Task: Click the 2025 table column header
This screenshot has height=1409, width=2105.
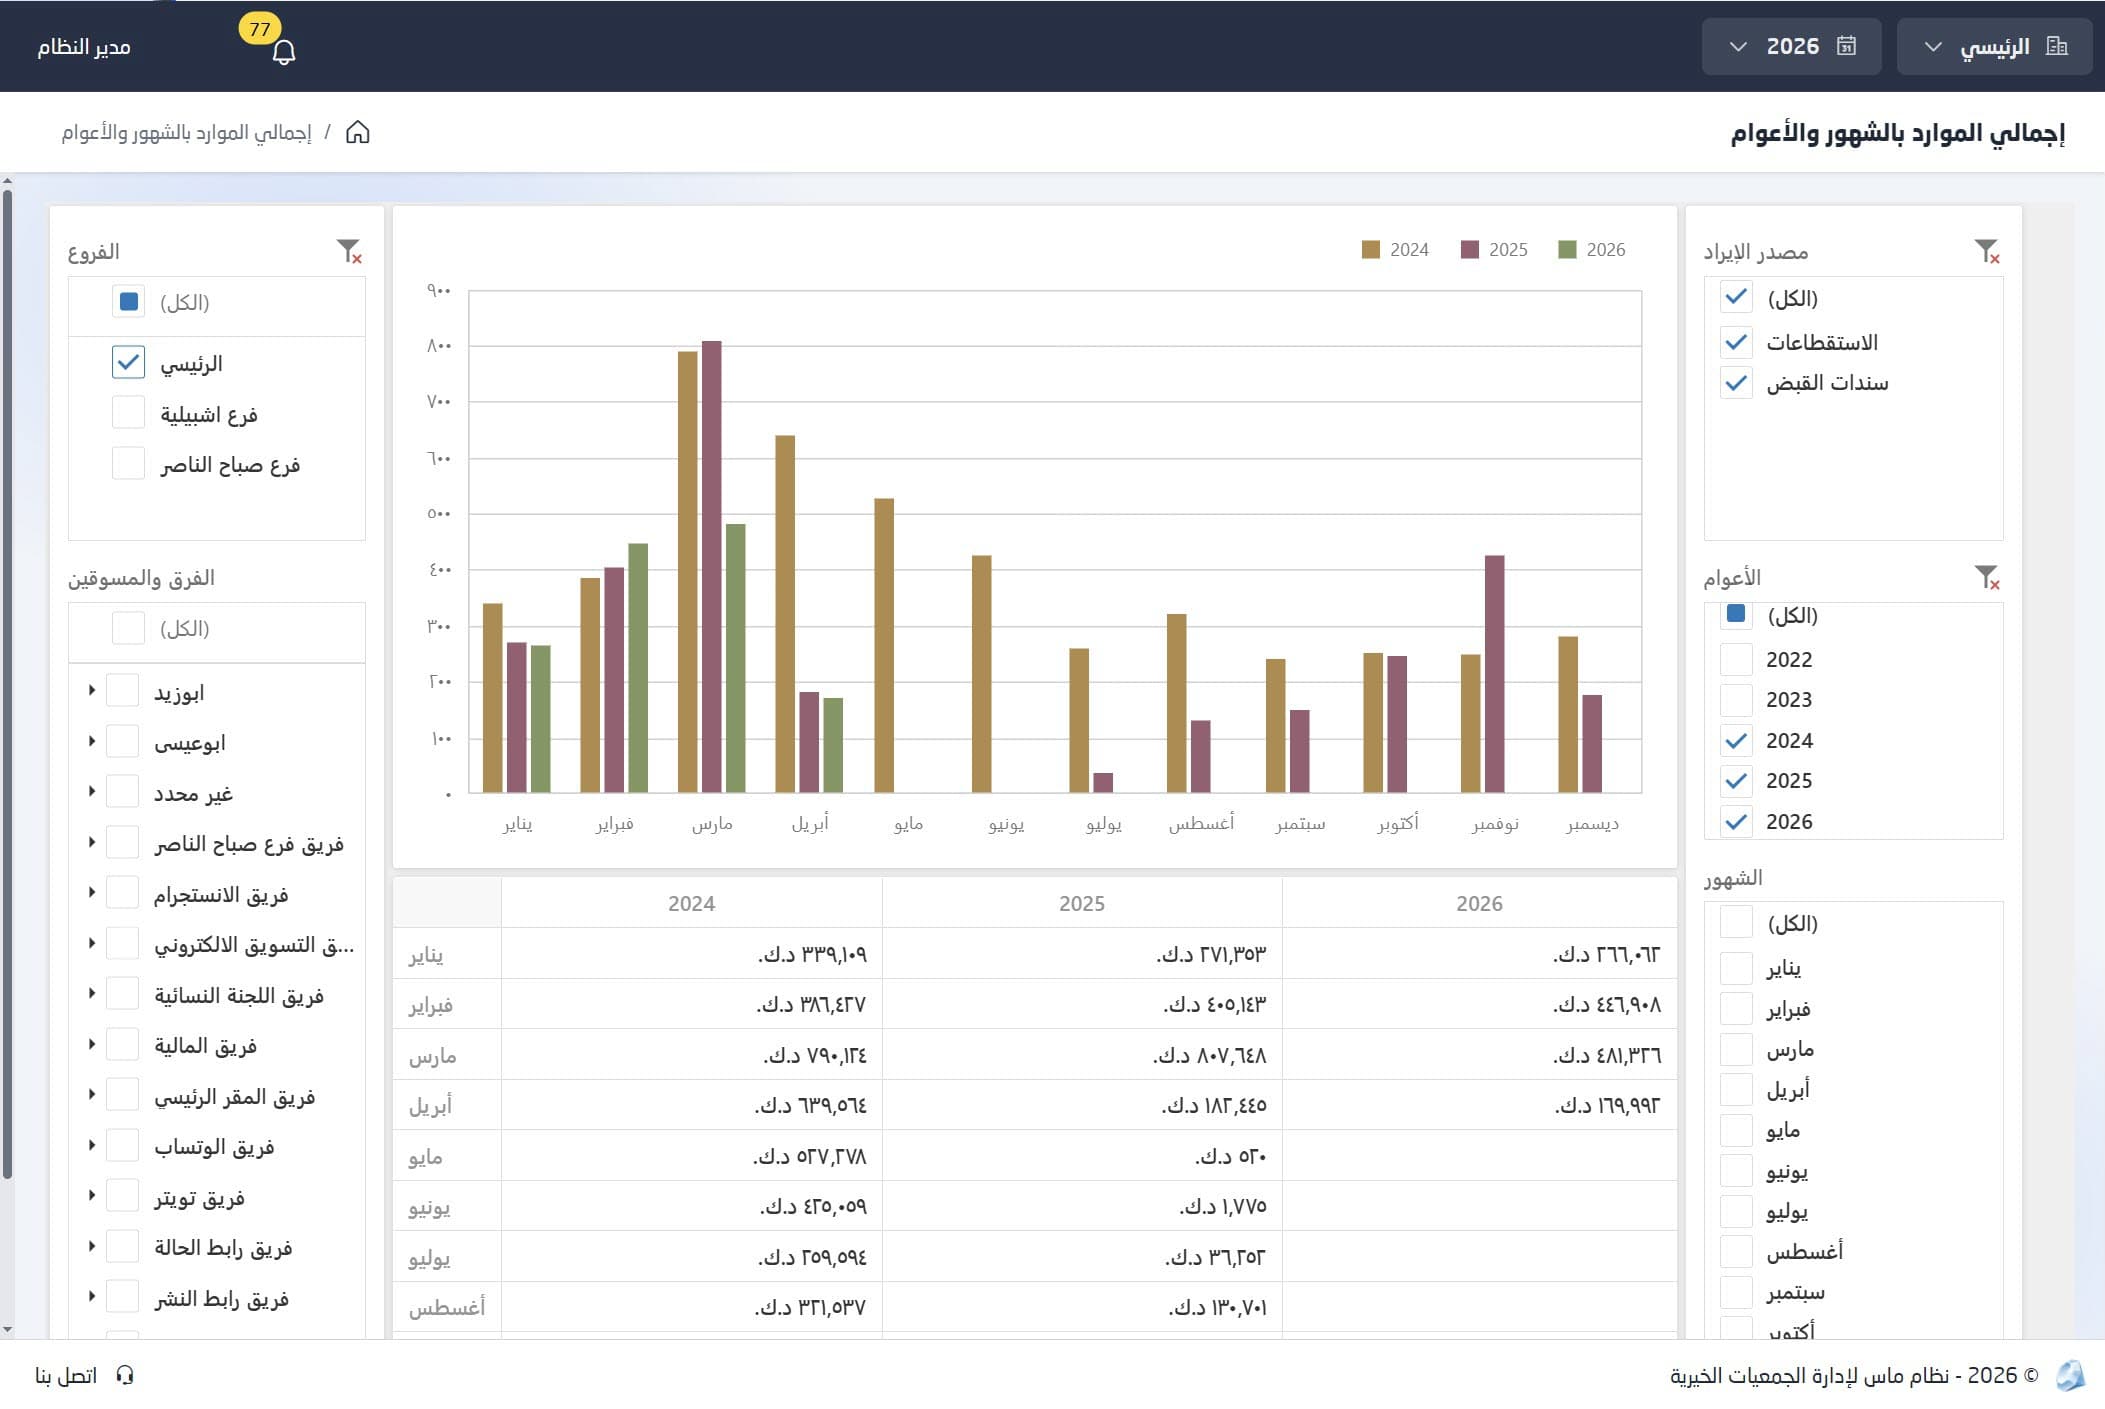Action: pyautogui.click(x=1082, y=903)
